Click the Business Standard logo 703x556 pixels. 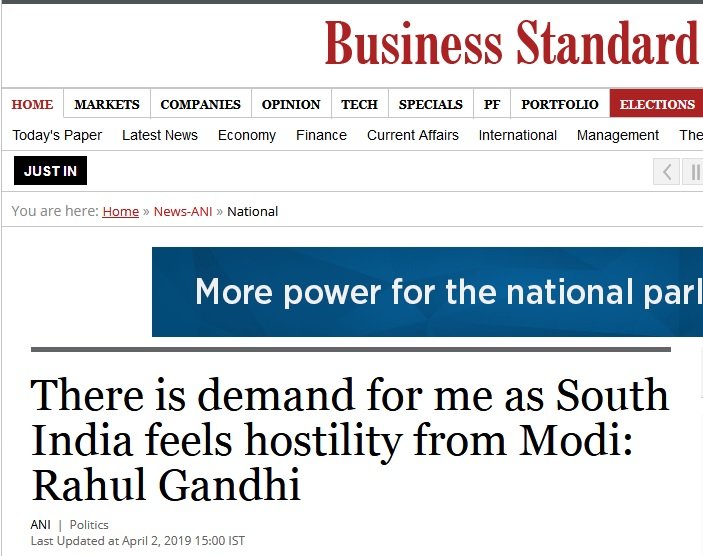(512, 43)
